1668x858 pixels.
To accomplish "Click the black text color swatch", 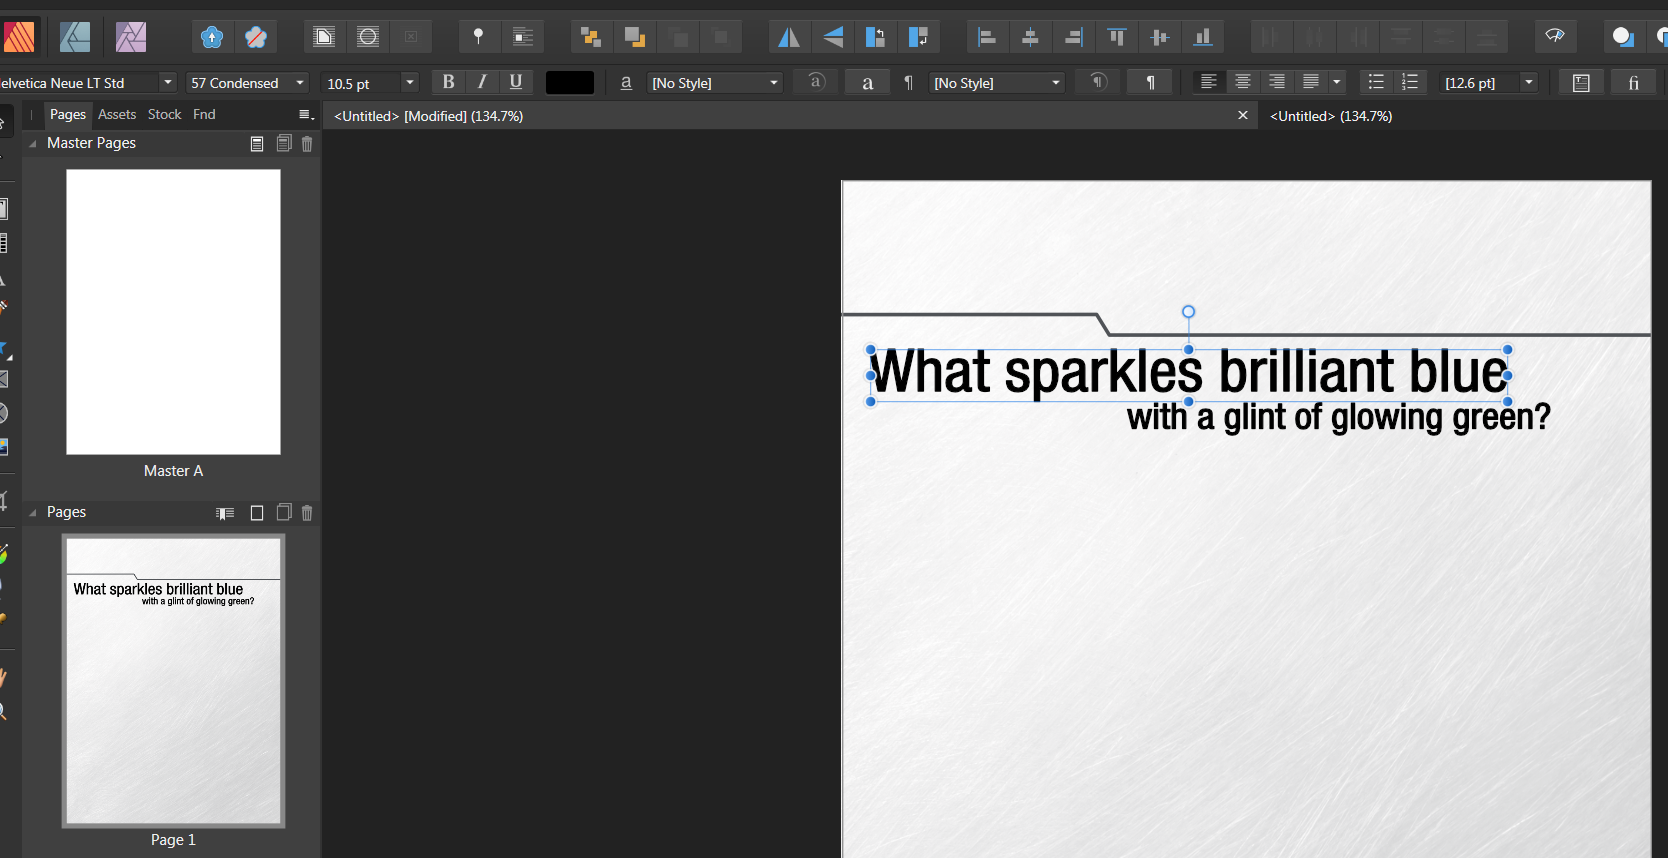I will coord(570,82).
